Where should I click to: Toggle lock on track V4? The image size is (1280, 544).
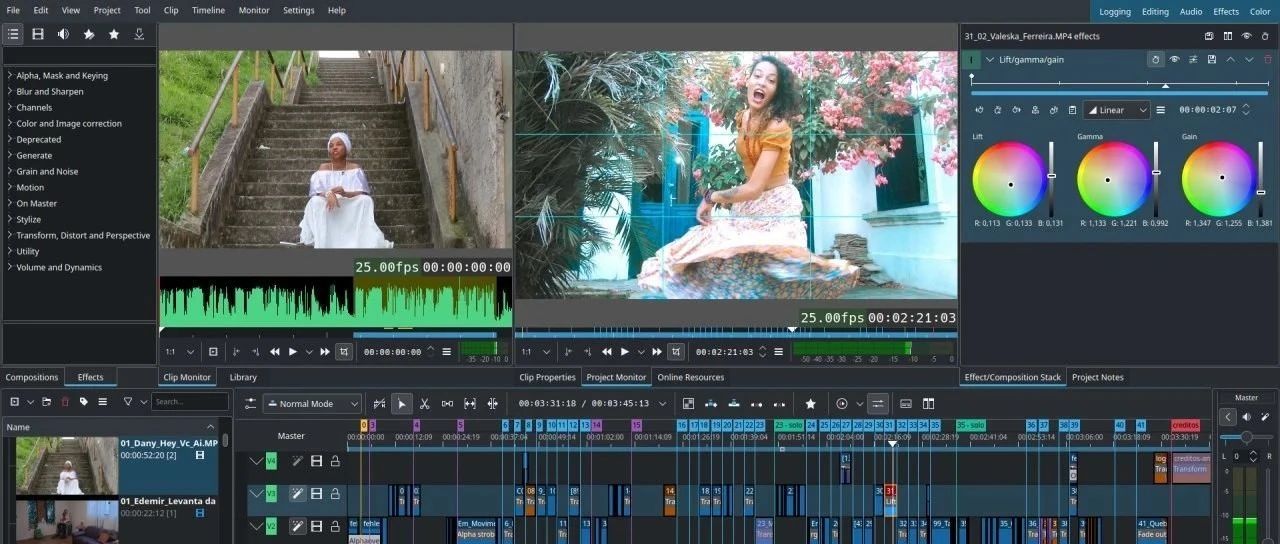click(x=335, y=461)
